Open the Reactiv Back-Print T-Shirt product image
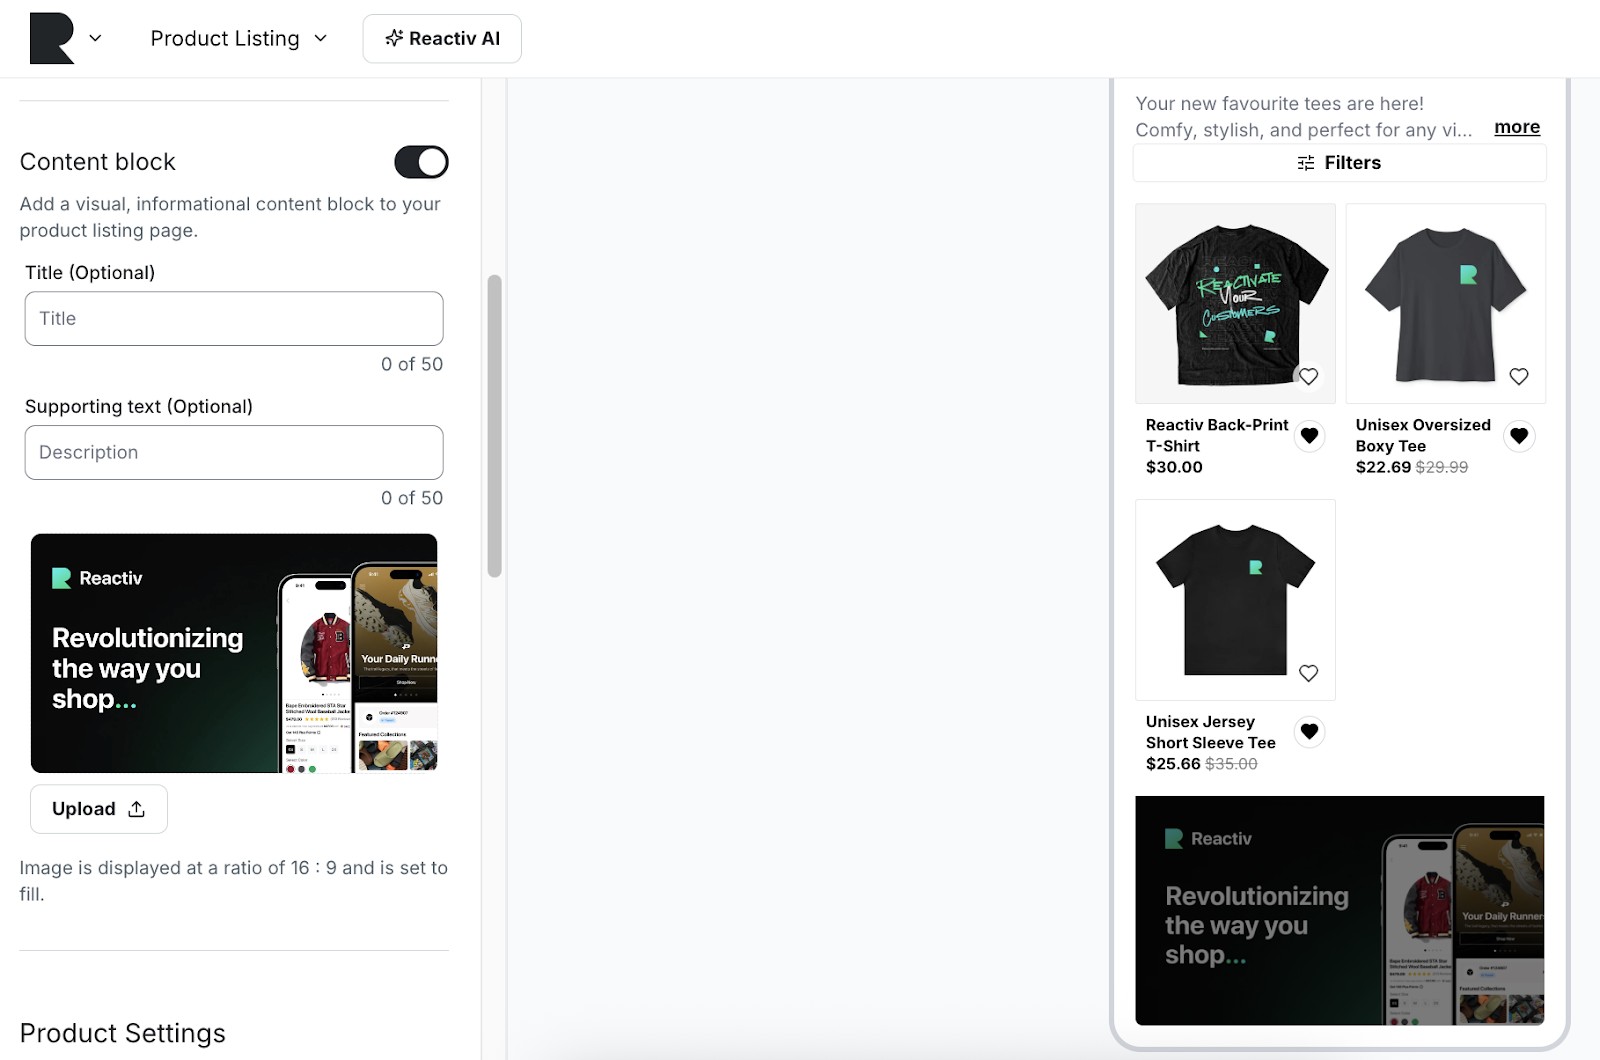Screen dimensions: 1600x1060 tap(1234, 300)
